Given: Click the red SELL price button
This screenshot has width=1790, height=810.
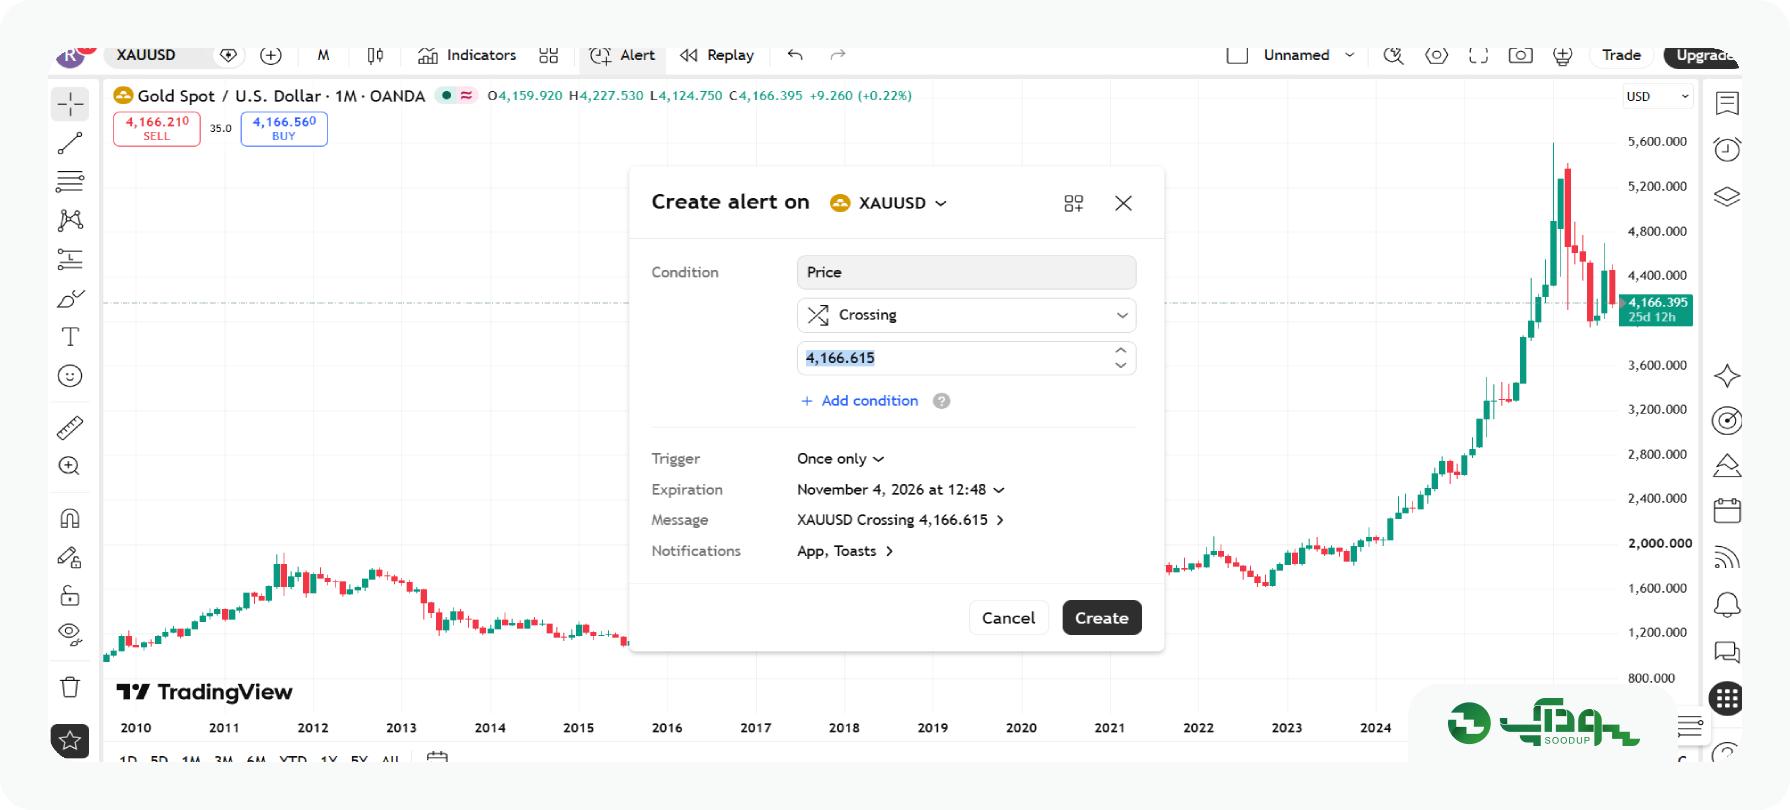Looking at the screenshot, I should tap(157, 128).
